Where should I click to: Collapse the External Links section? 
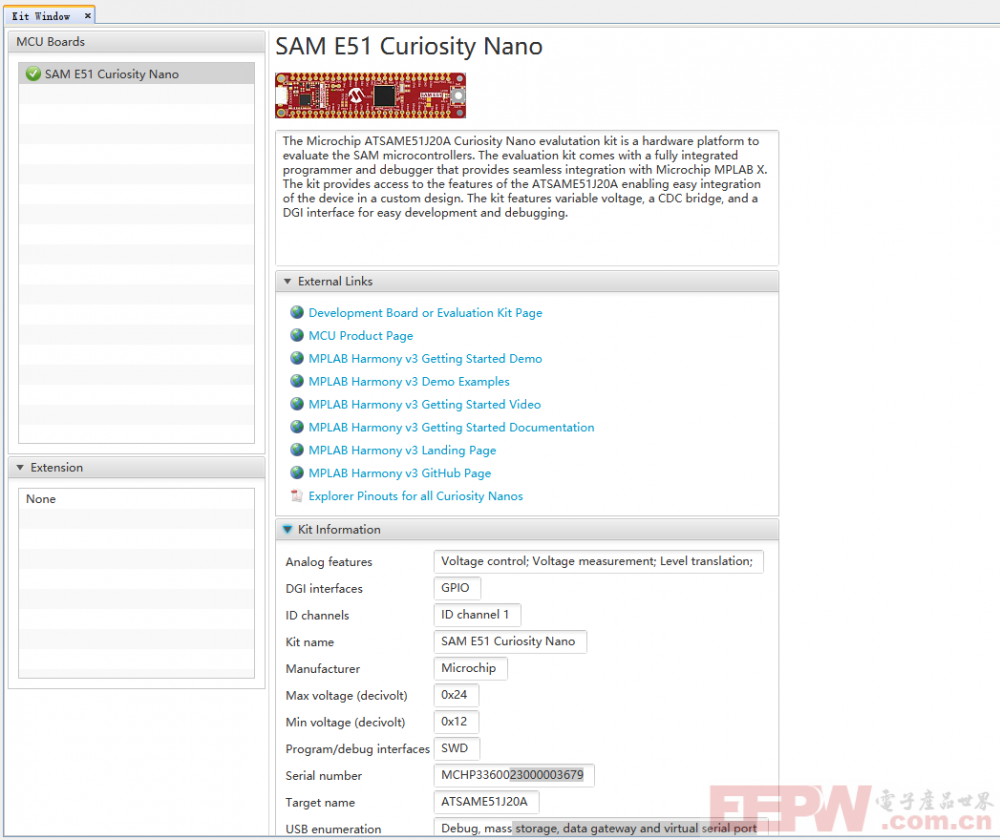288,281
